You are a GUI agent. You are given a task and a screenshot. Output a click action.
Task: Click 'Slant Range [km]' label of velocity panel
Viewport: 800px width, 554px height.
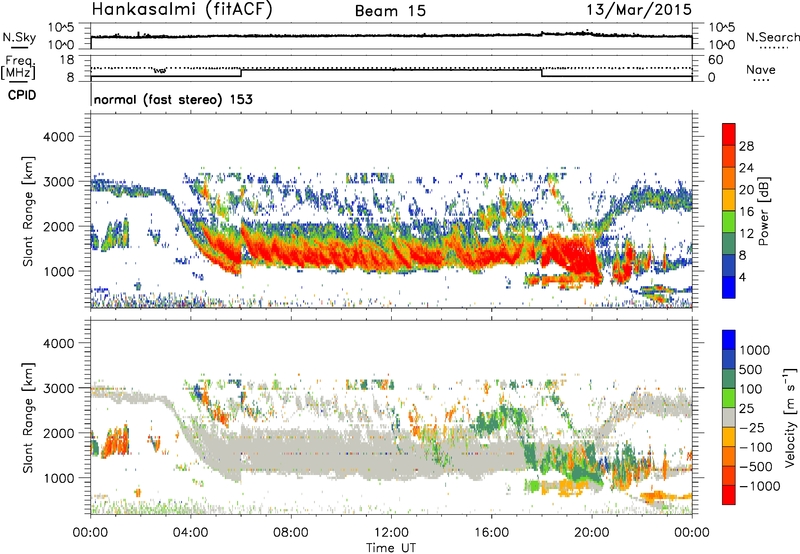[28, 417]
